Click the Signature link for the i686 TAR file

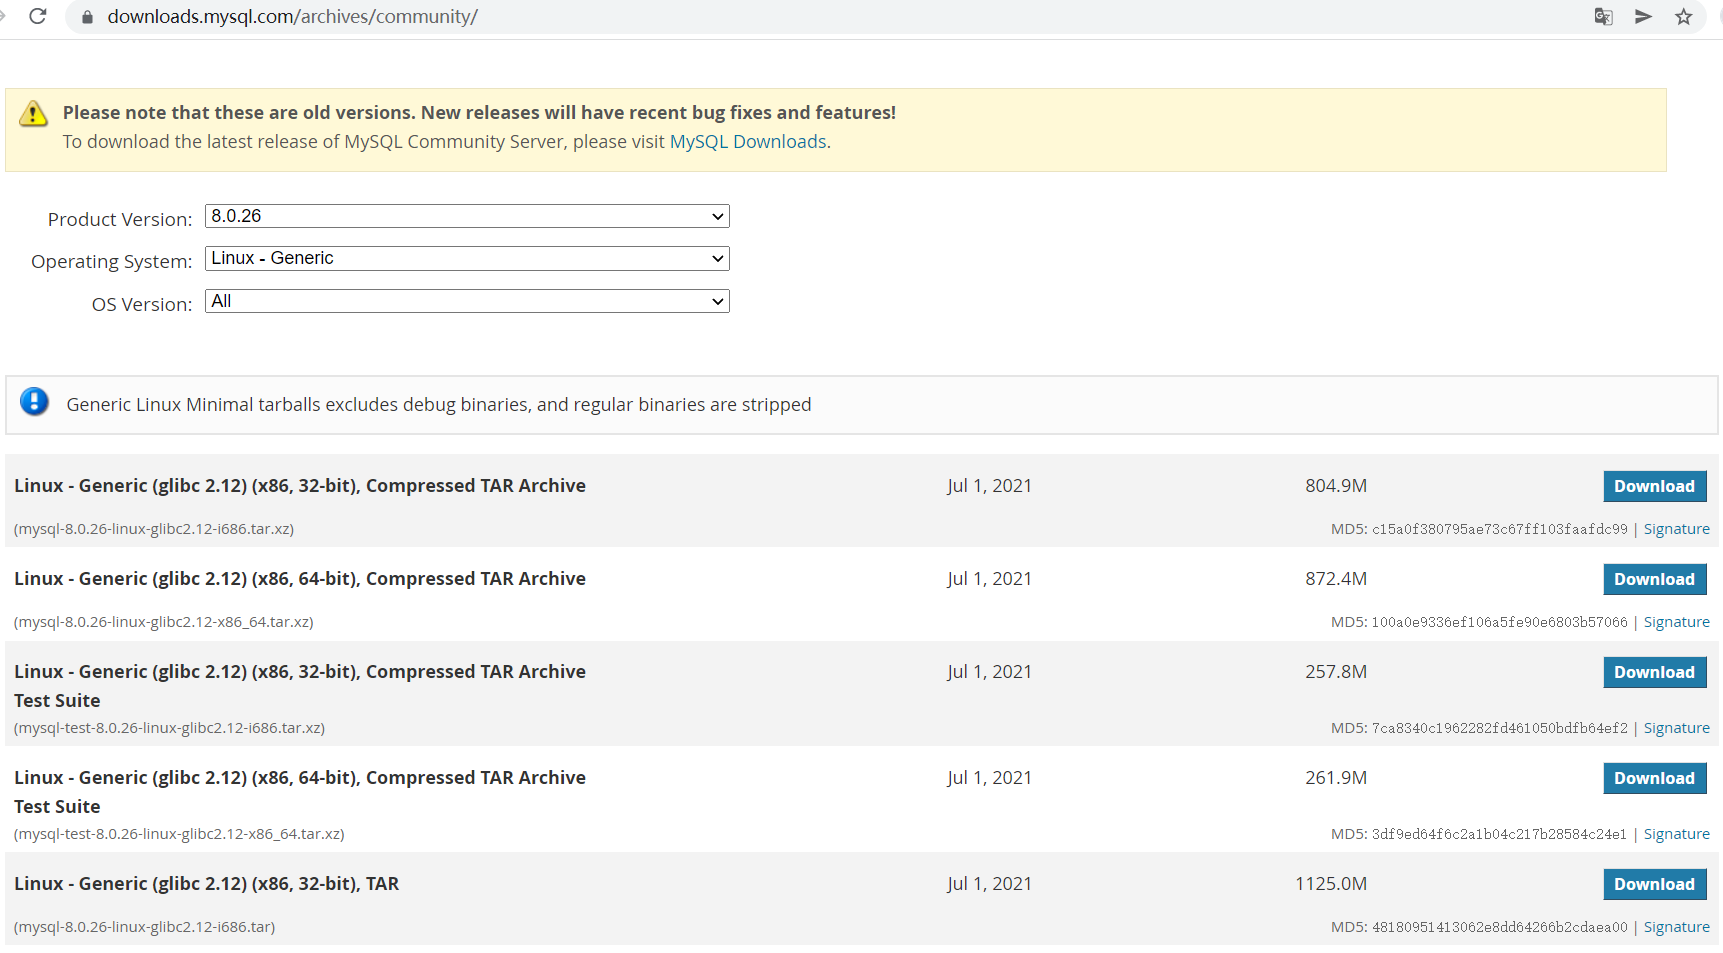(x=1676, y=927)
